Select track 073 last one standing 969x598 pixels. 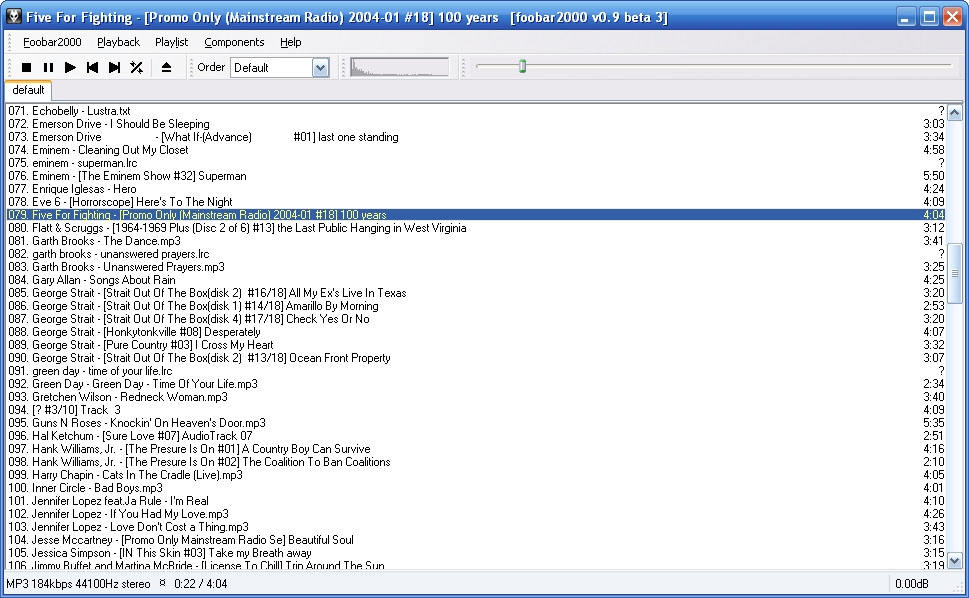click(475, 137)
